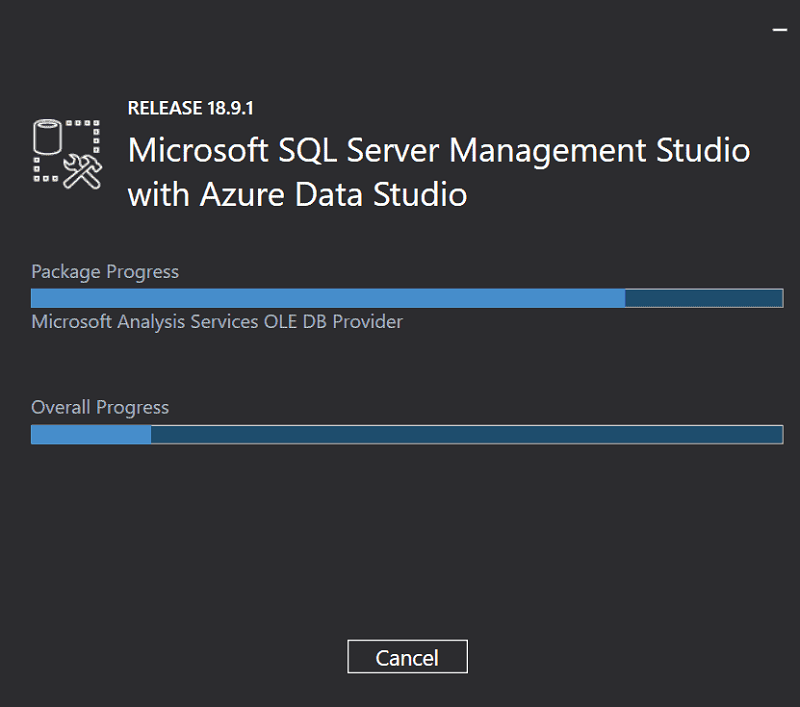Cancel the SSMS installation
800x707 pixels.
[406, 657]
